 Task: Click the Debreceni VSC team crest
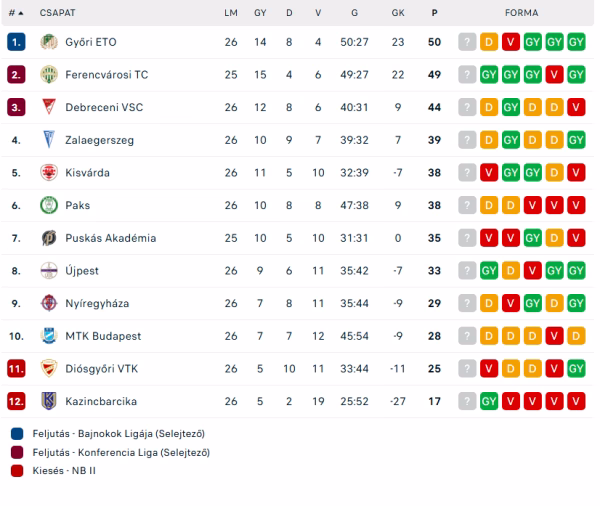49,107
